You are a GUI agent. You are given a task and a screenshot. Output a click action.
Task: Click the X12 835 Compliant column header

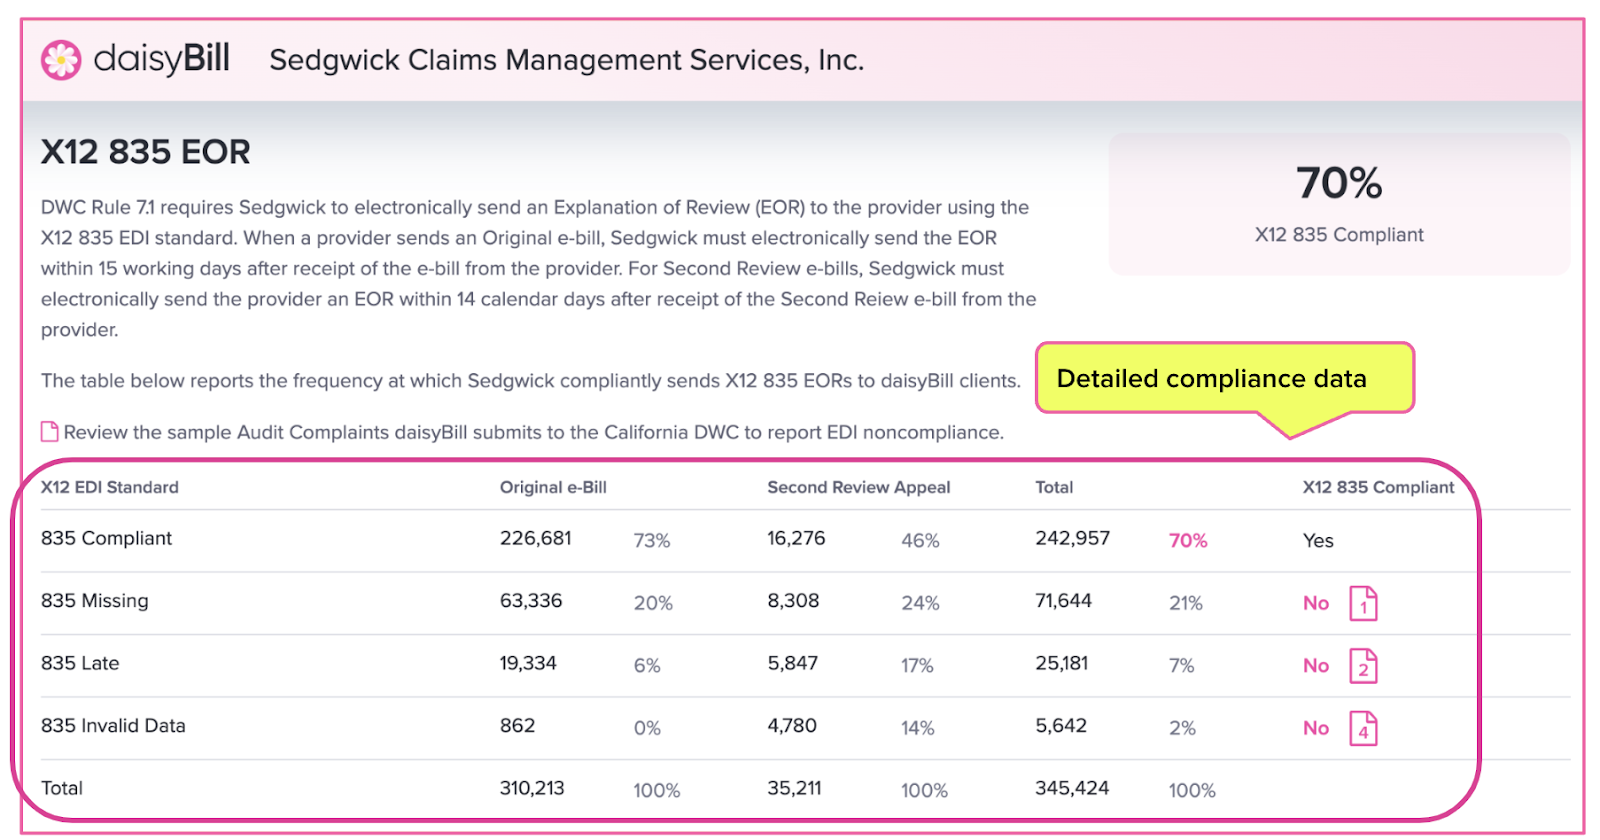click(1378, 487)
